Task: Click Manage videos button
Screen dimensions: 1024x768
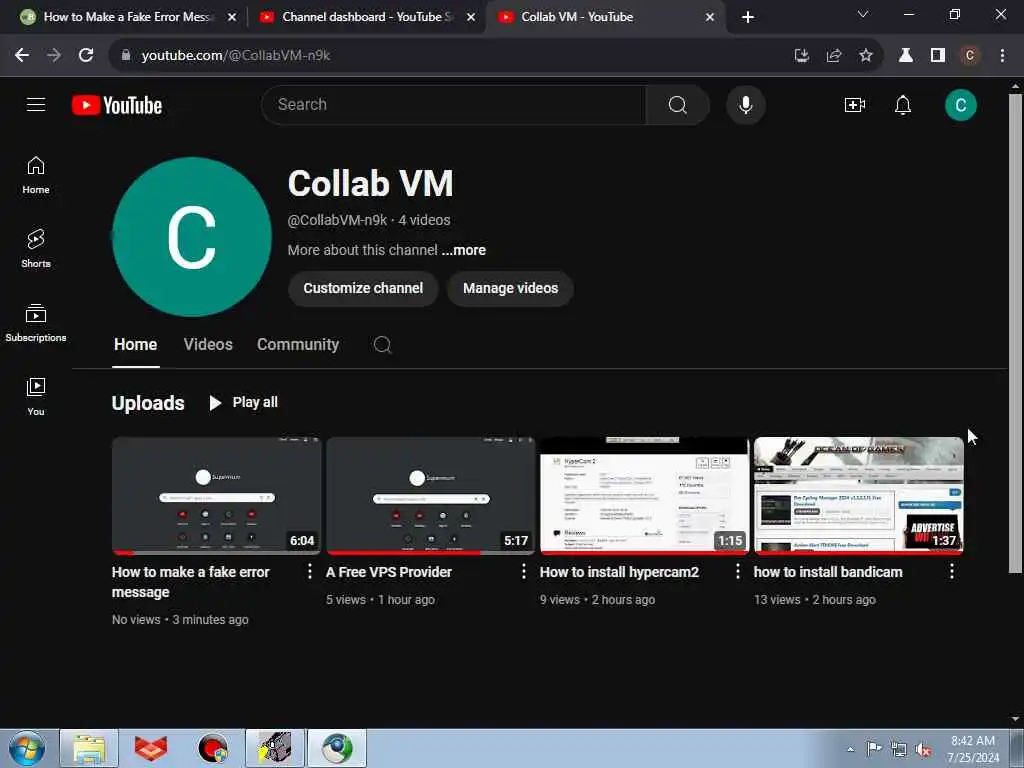Action: tap(511, 288)
